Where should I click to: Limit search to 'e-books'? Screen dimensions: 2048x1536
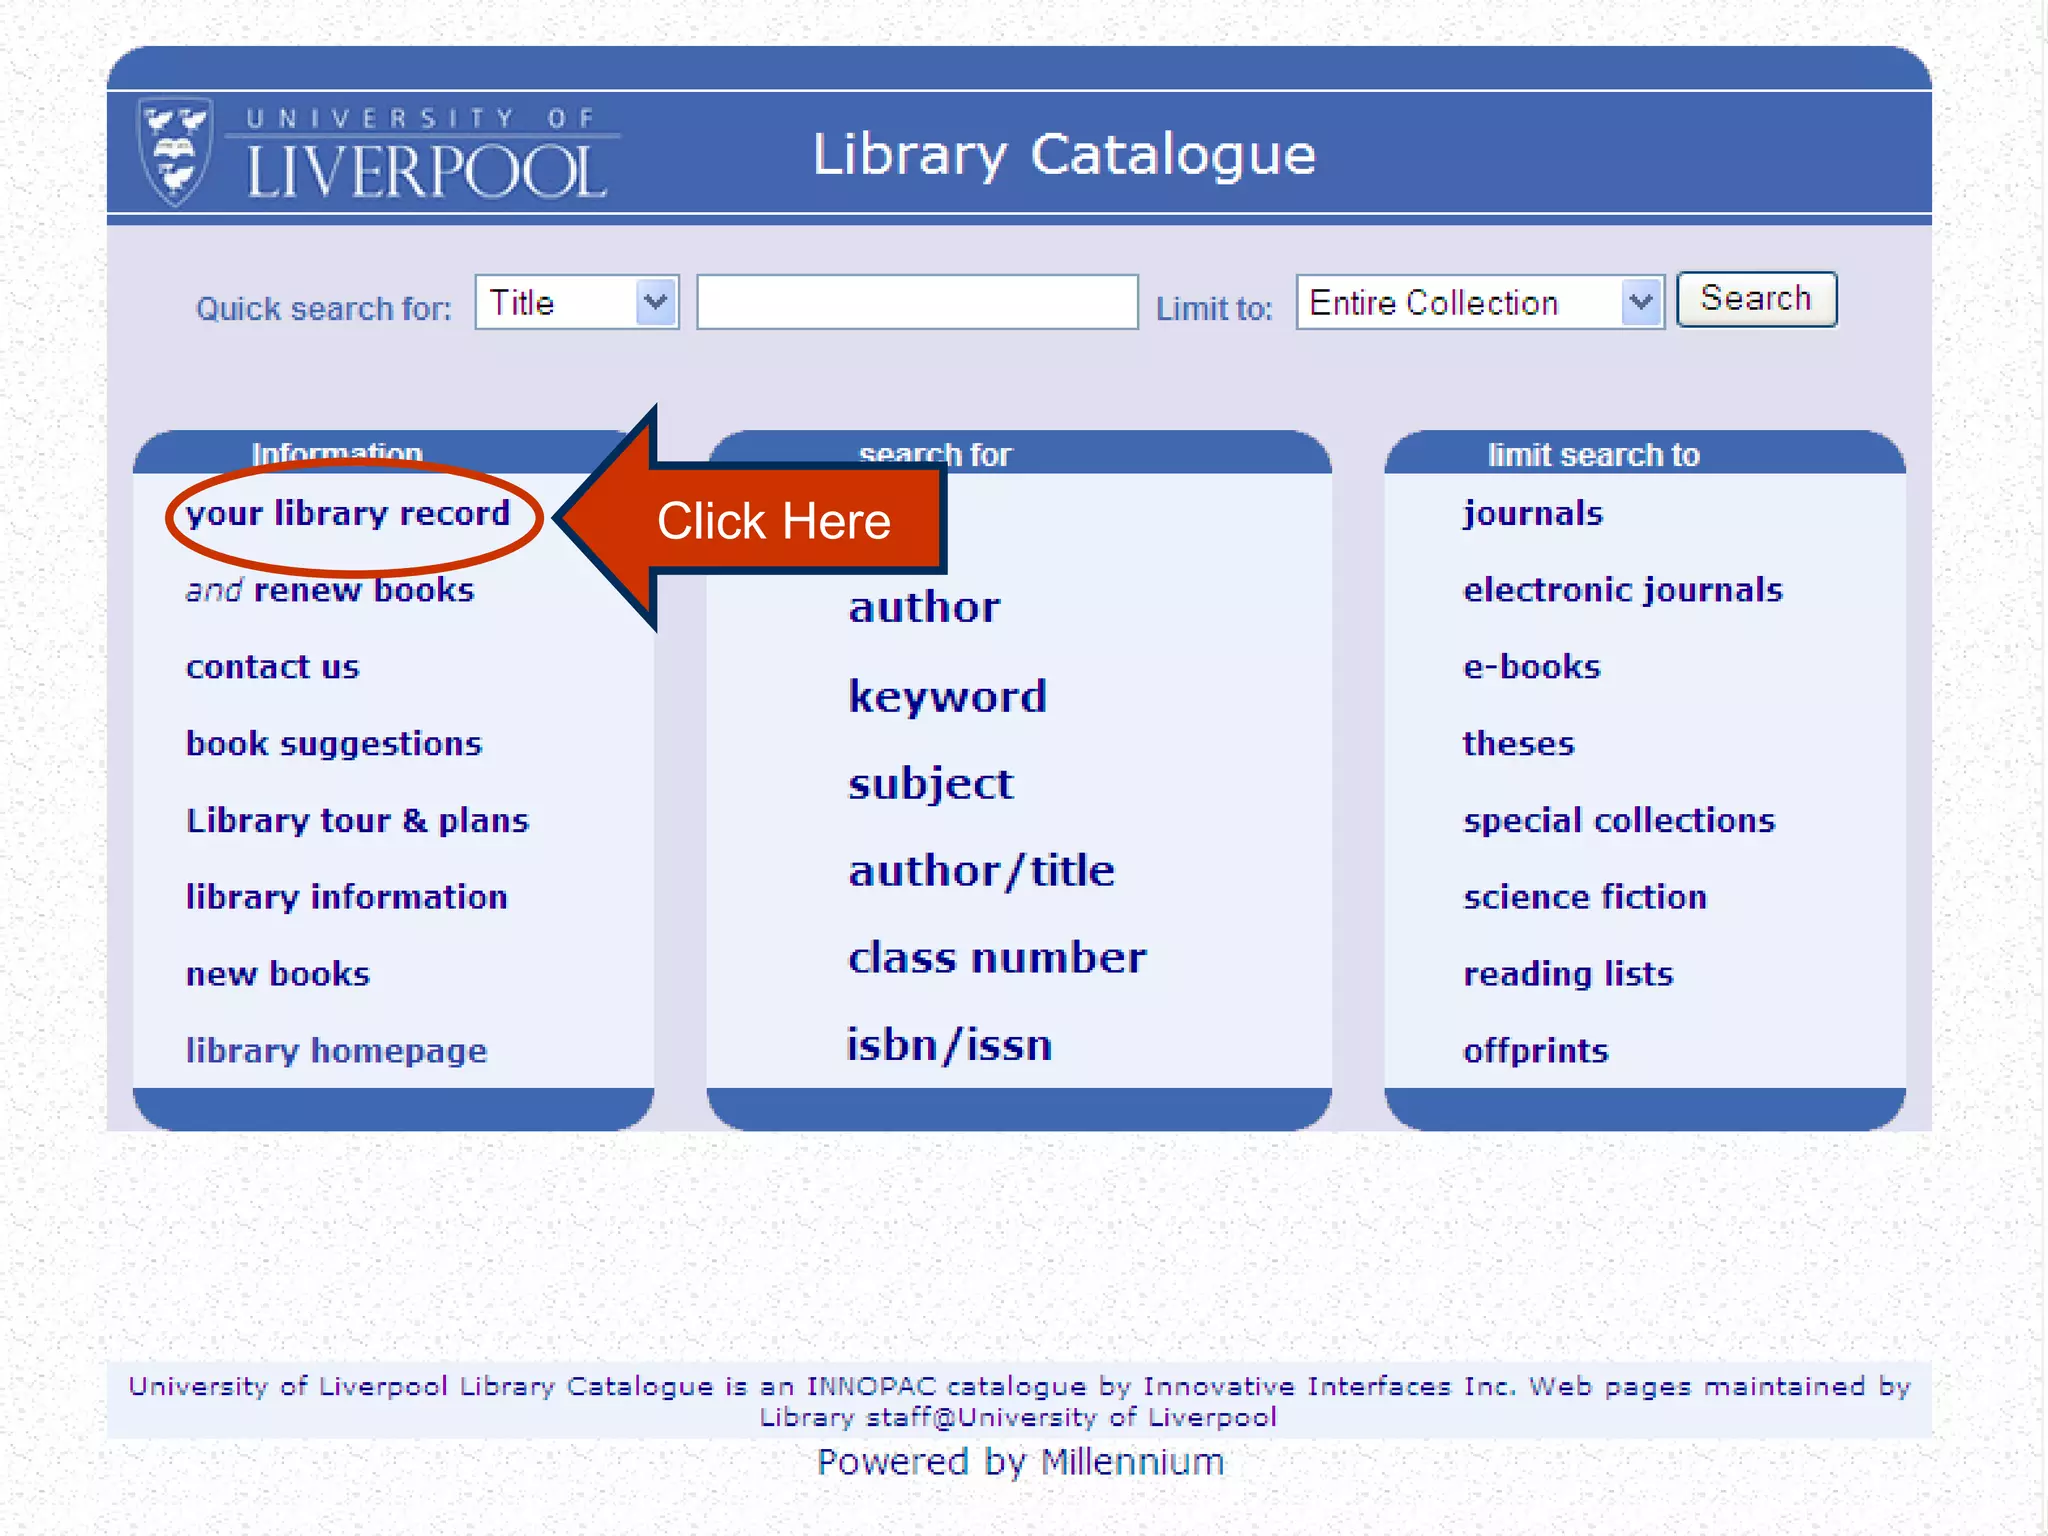(1531, 667)
